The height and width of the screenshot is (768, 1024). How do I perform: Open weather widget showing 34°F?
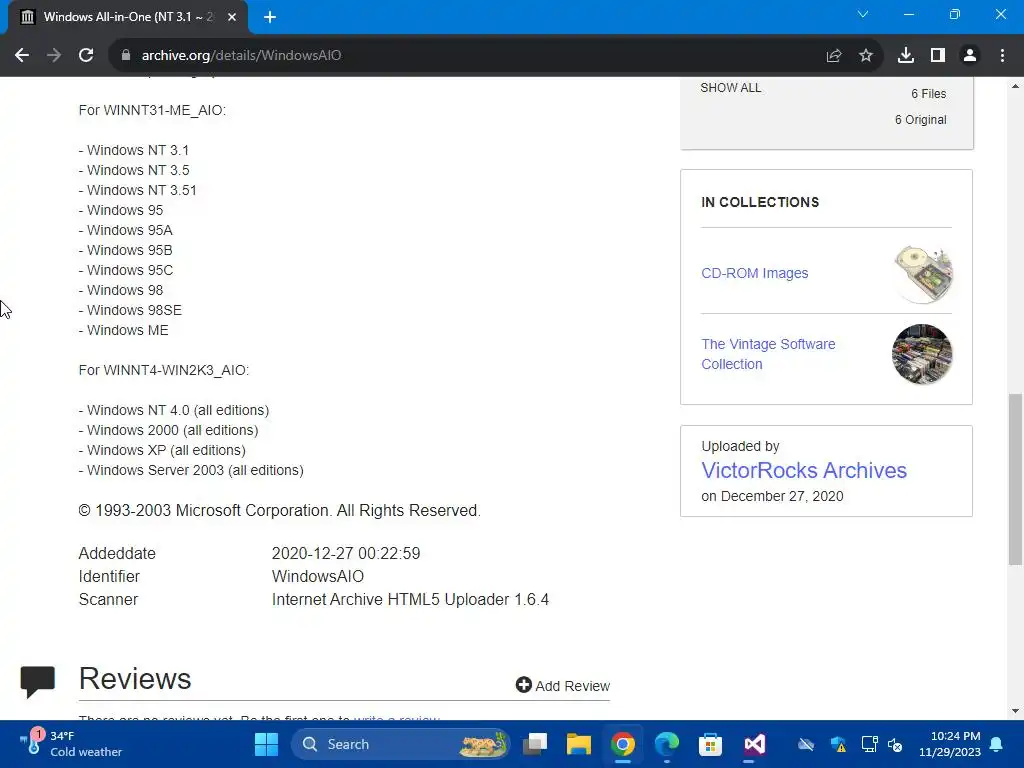71,744
